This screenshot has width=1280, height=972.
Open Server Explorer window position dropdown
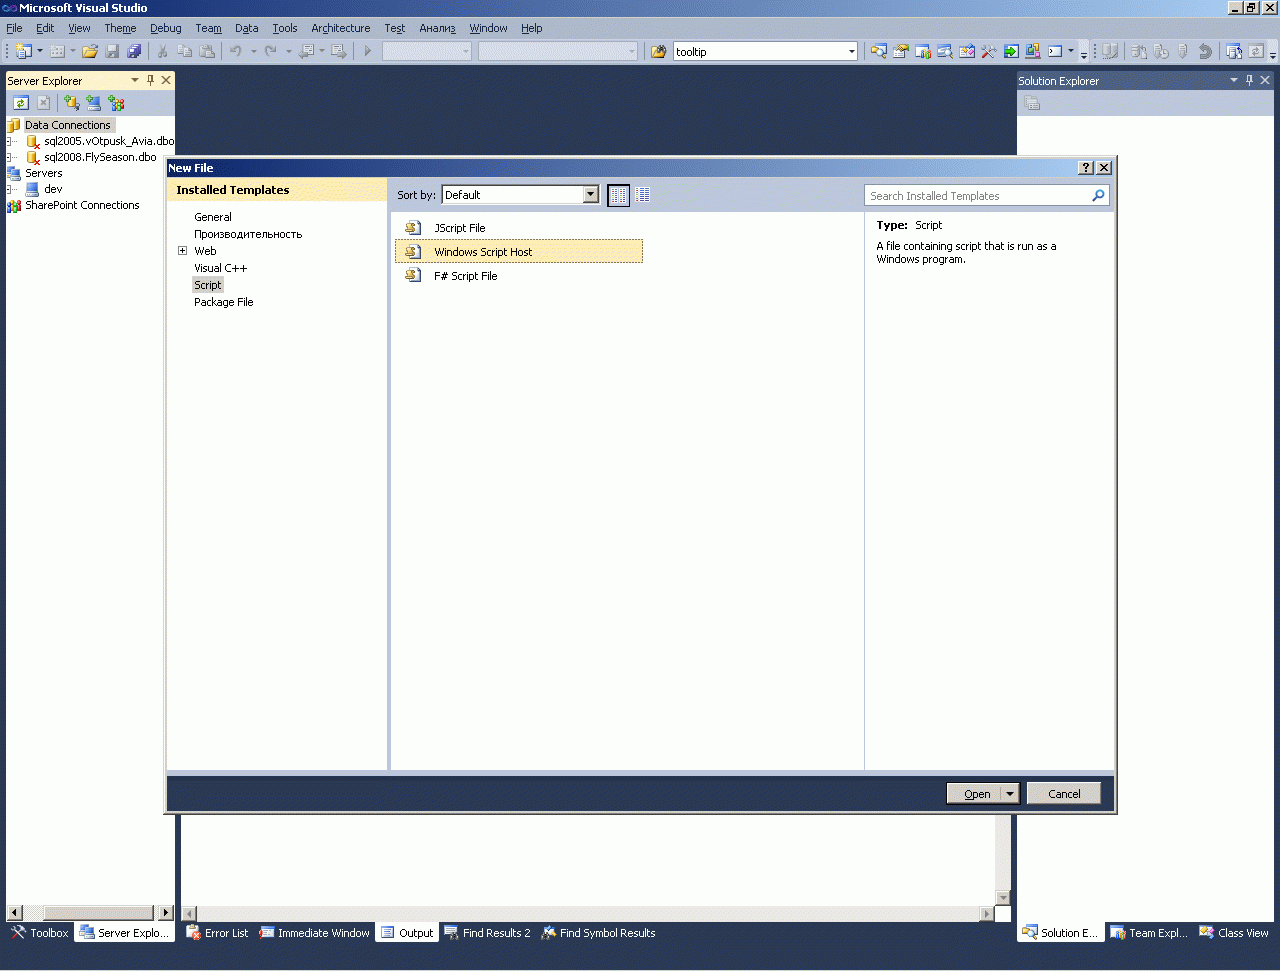(135, 80)
